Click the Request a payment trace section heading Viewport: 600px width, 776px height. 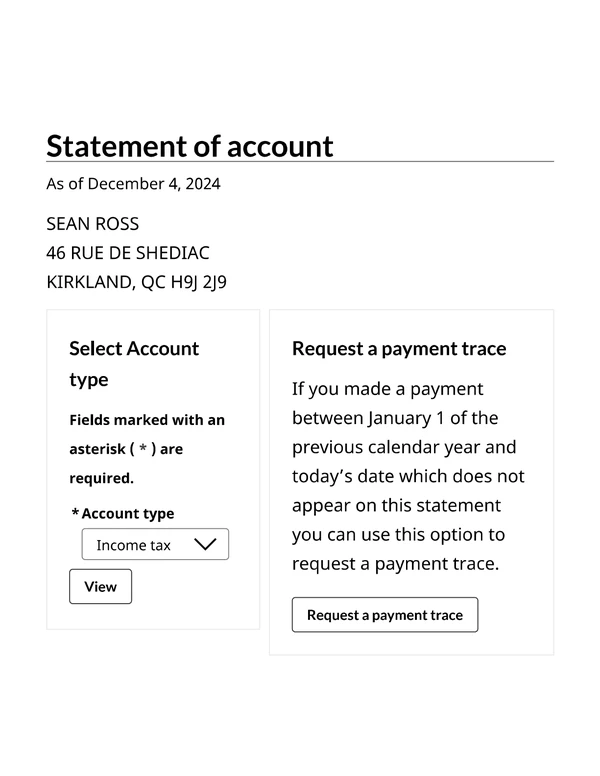tap(399, 349)
